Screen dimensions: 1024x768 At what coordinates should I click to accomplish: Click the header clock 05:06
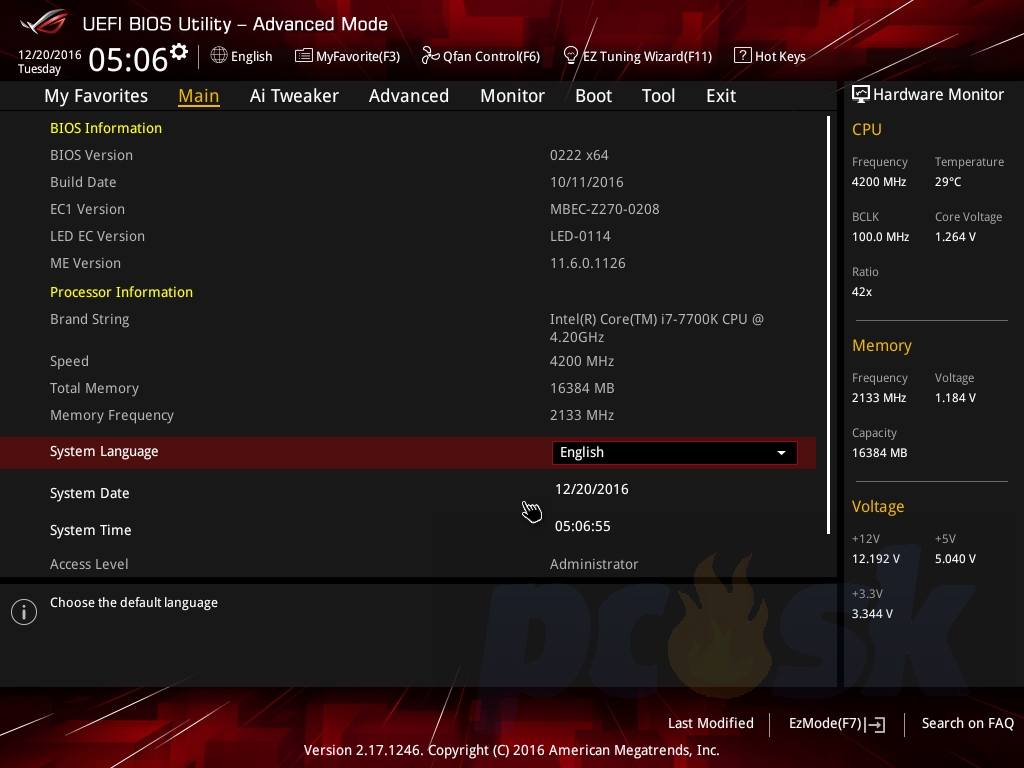click(128, 59)
